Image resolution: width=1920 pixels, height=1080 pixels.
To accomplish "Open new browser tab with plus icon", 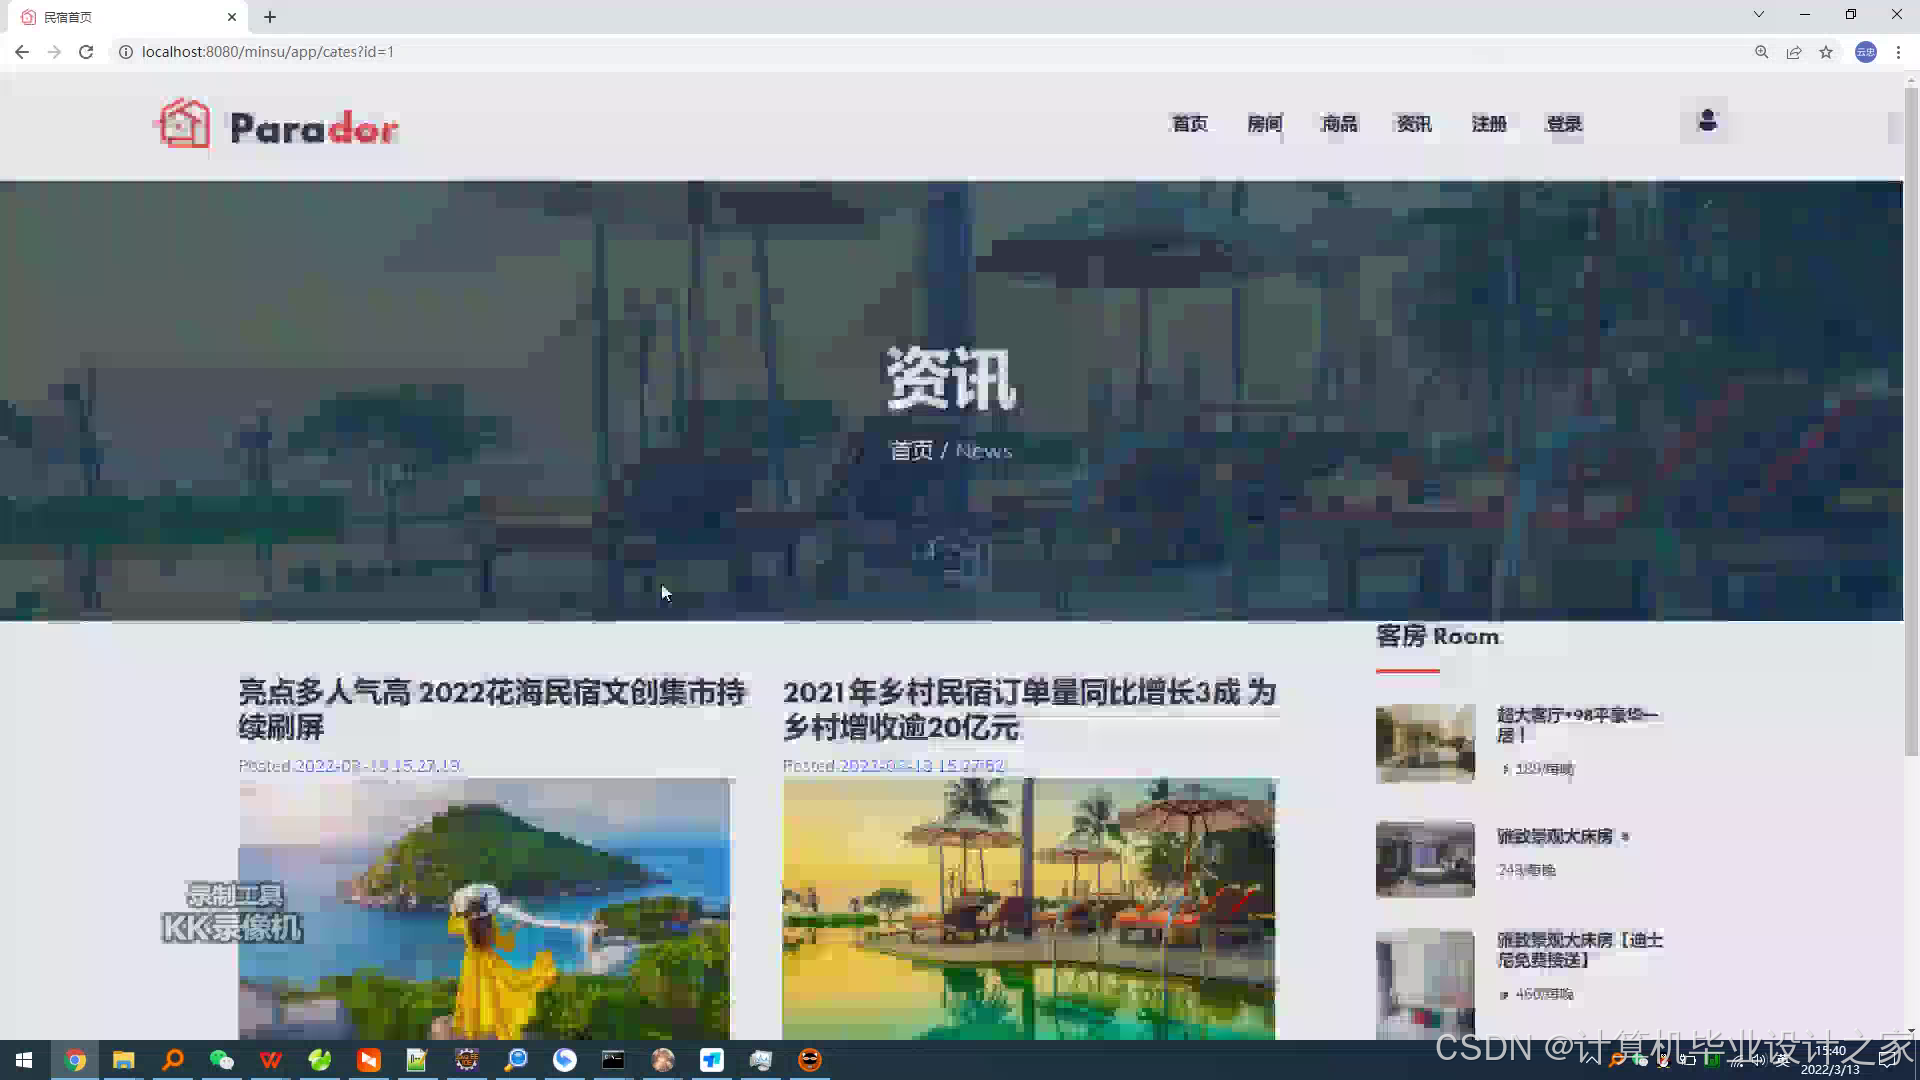I will tap(270, 17).
